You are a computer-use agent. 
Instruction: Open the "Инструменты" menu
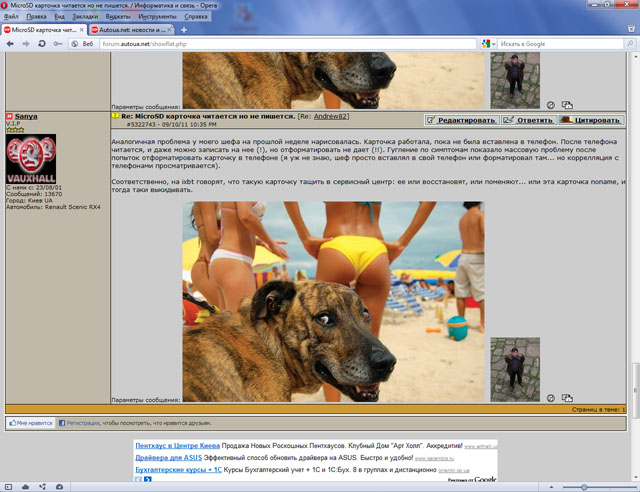tap(158, 17)
